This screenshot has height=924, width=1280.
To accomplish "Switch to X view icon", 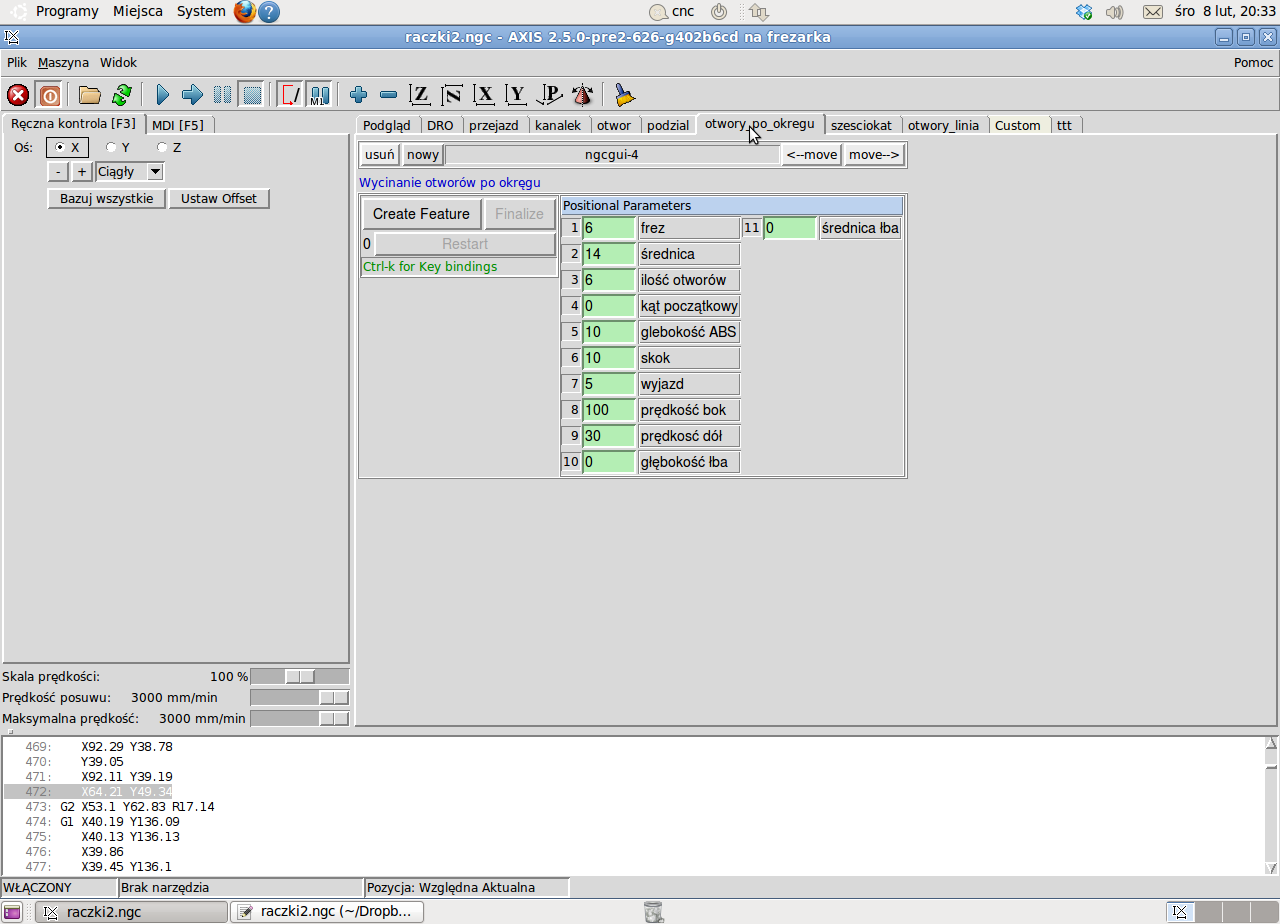I will 485,95.
